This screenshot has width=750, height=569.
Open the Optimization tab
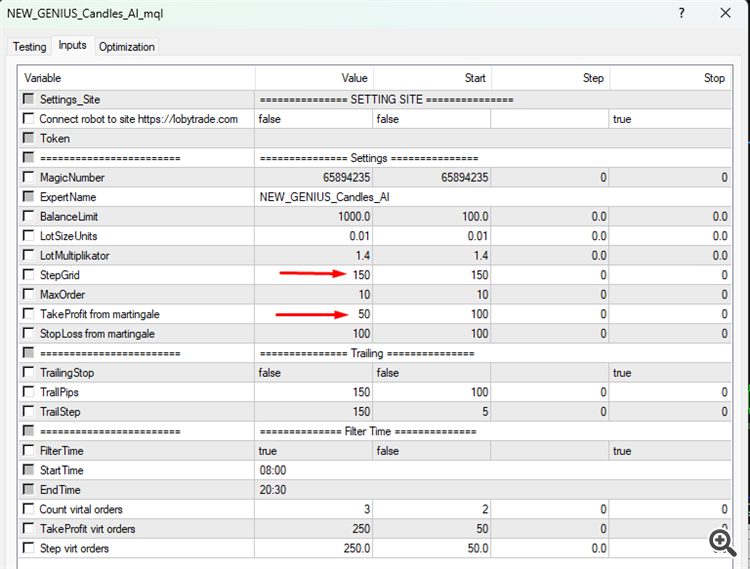(x=127, y=46)
